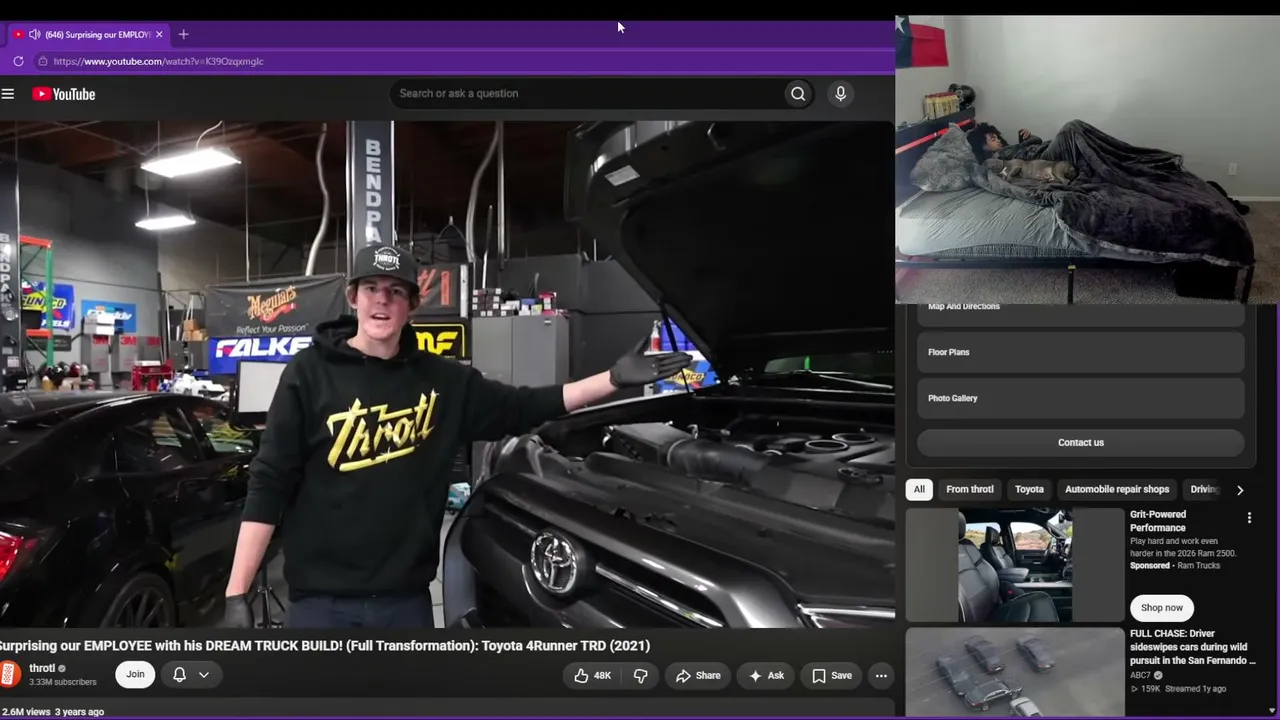
Task: Open options menu for Grit-Powered Performance ad
Action: click(x=1249, y=518)
